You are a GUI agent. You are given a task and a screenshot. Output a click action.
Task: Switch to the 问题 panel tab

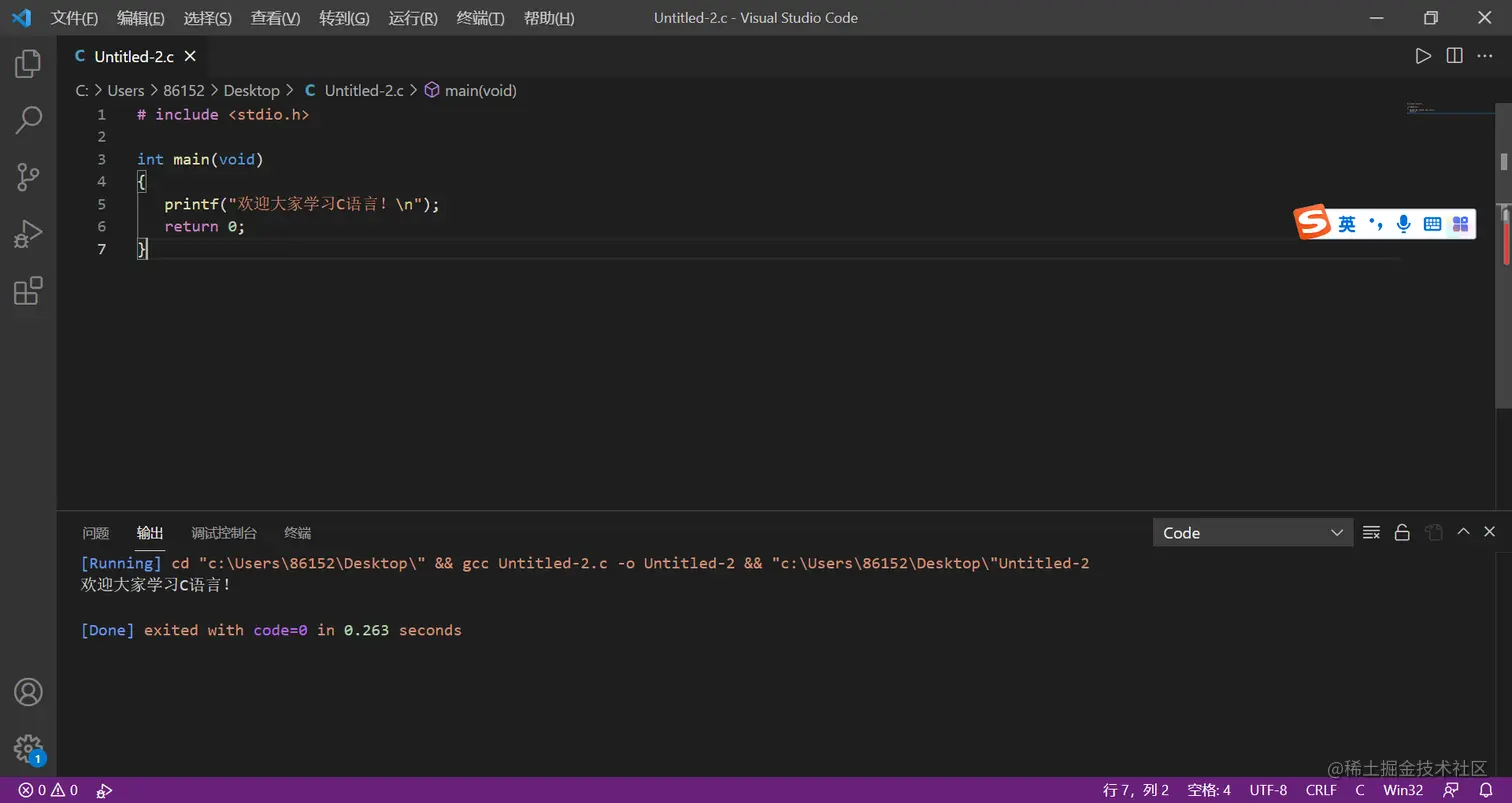(x=96, y=533)
